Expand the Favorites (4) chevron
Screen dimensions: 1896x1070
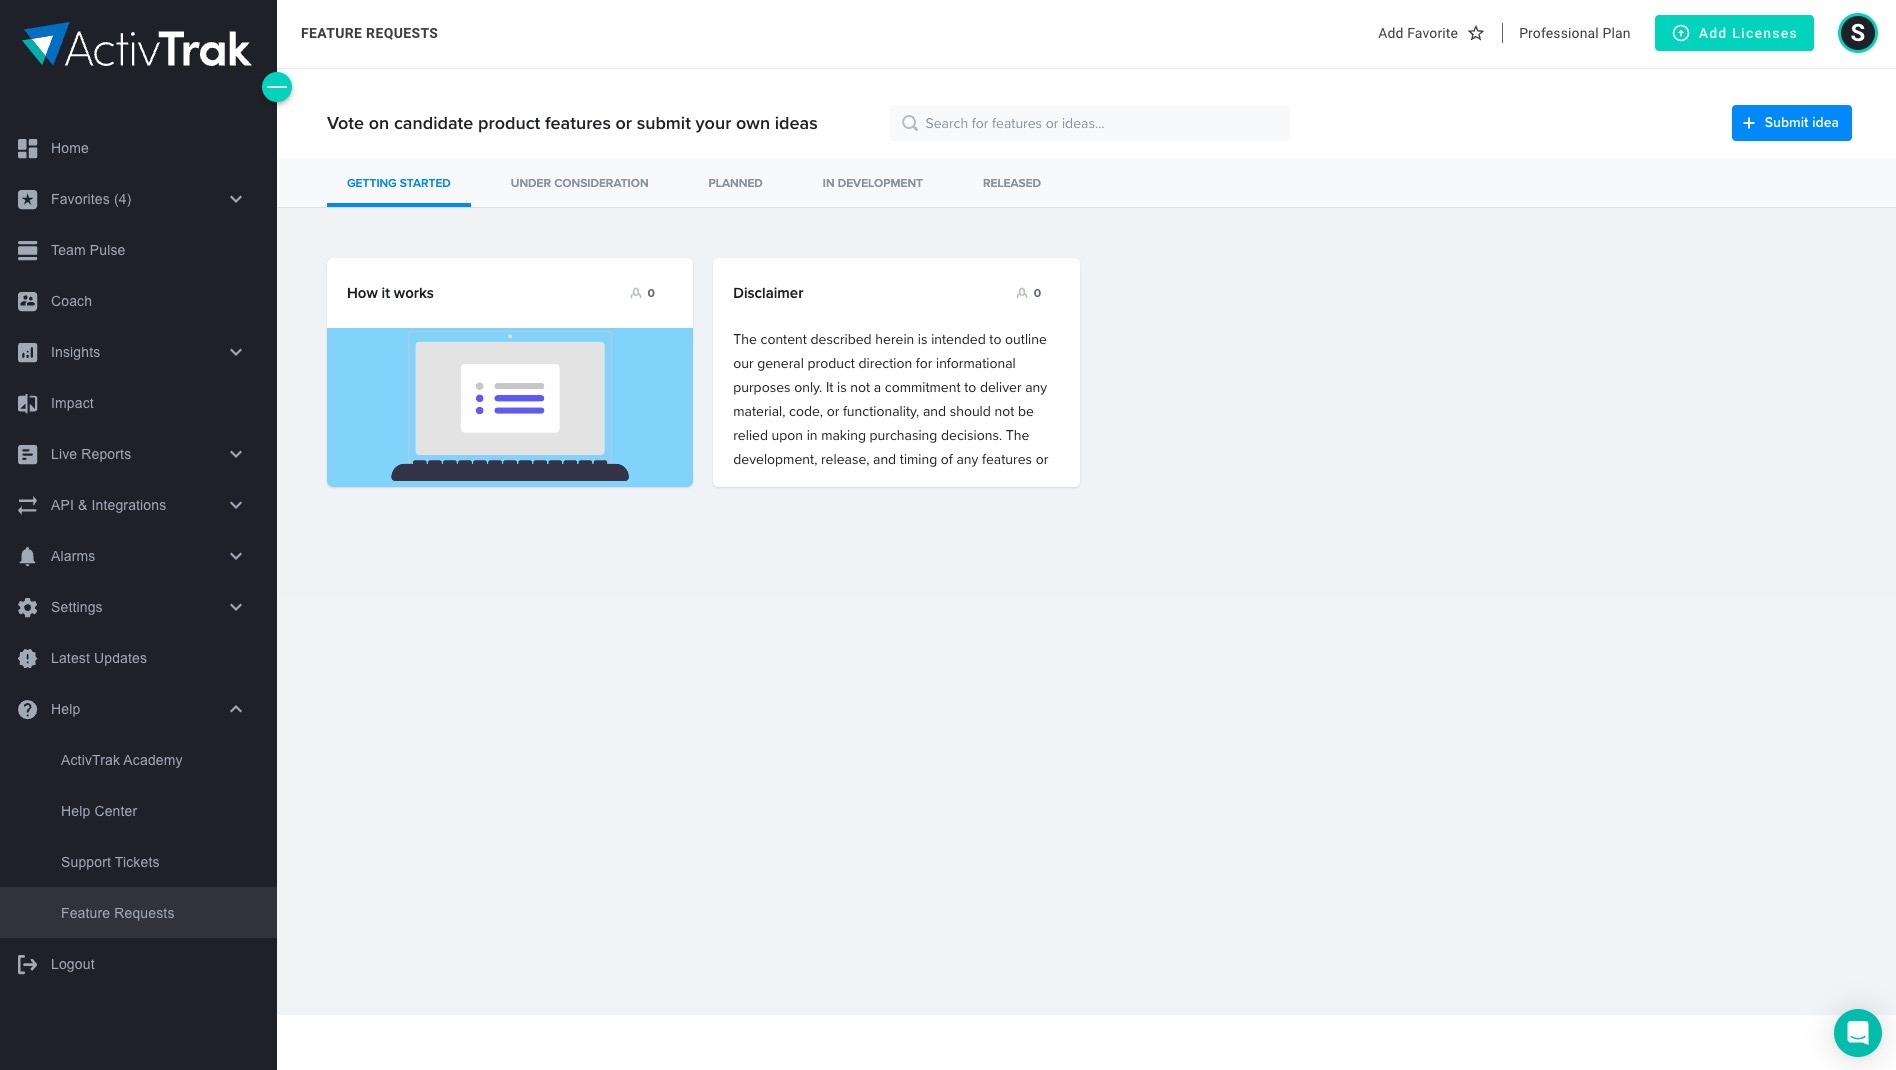[236, 199]
